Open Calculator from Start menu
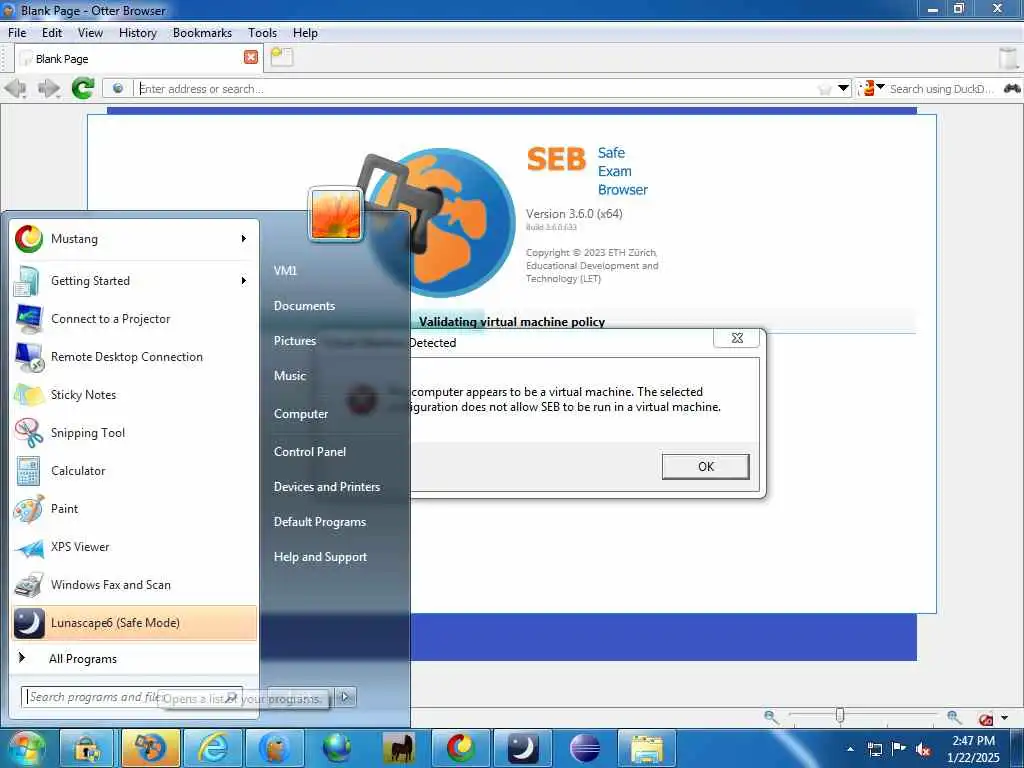Screen dimensions: 1024x768 click(134, 470)
